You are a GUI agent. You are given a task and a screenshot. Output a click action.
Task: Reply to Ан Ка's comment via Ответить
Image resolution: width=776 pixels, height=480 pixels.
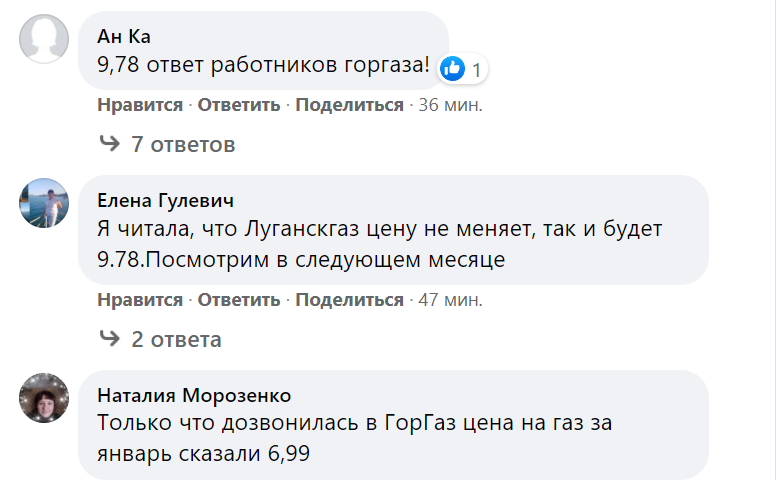(241, 105)
